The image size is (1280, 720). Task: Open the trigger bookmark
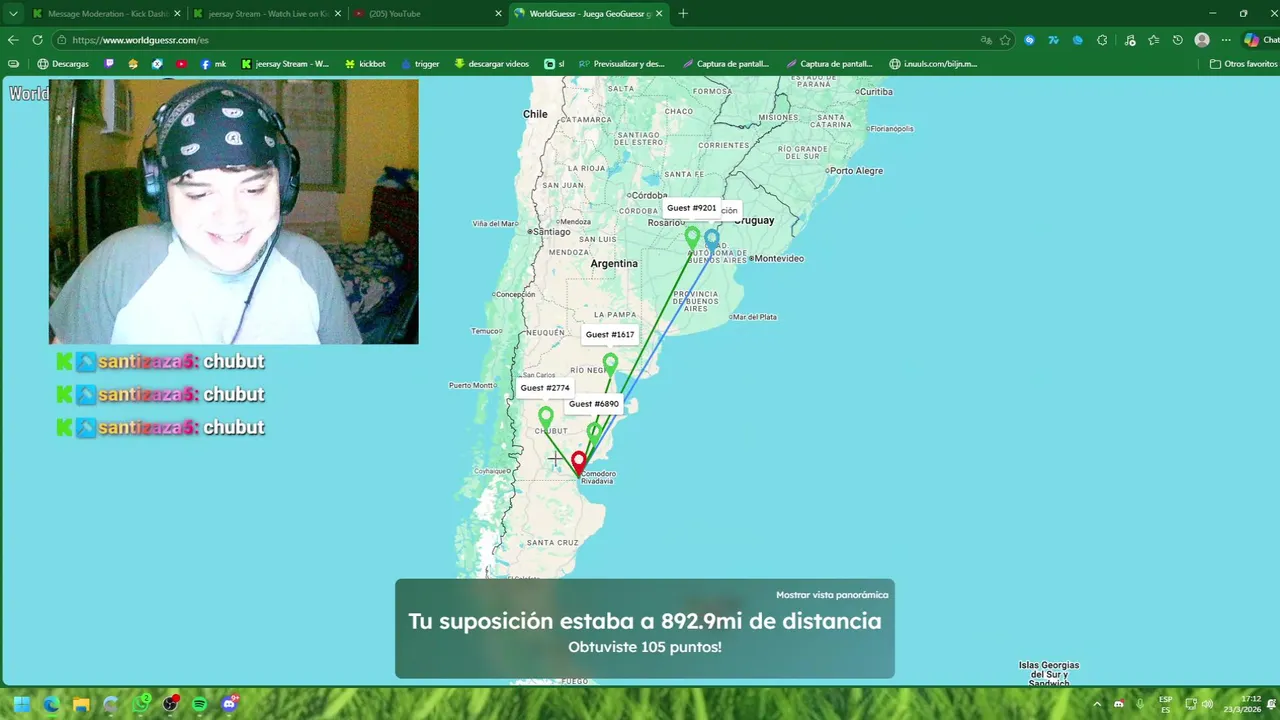click(x=420, y=64)
